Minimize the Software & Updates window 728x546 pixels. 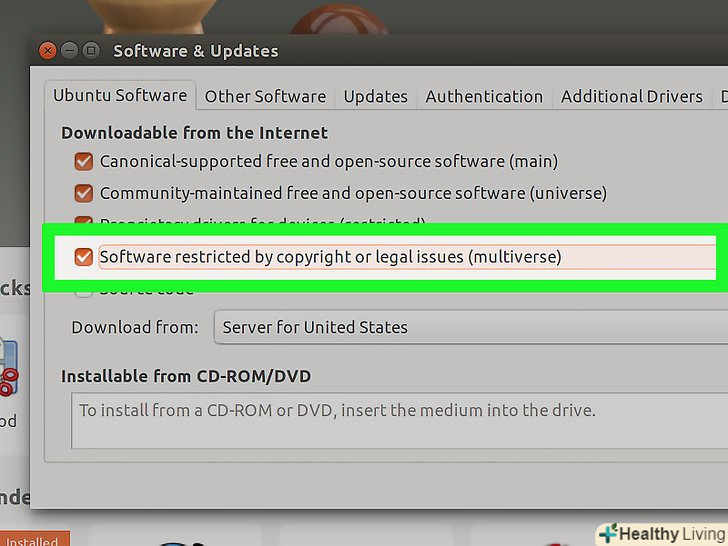[69, 50]
